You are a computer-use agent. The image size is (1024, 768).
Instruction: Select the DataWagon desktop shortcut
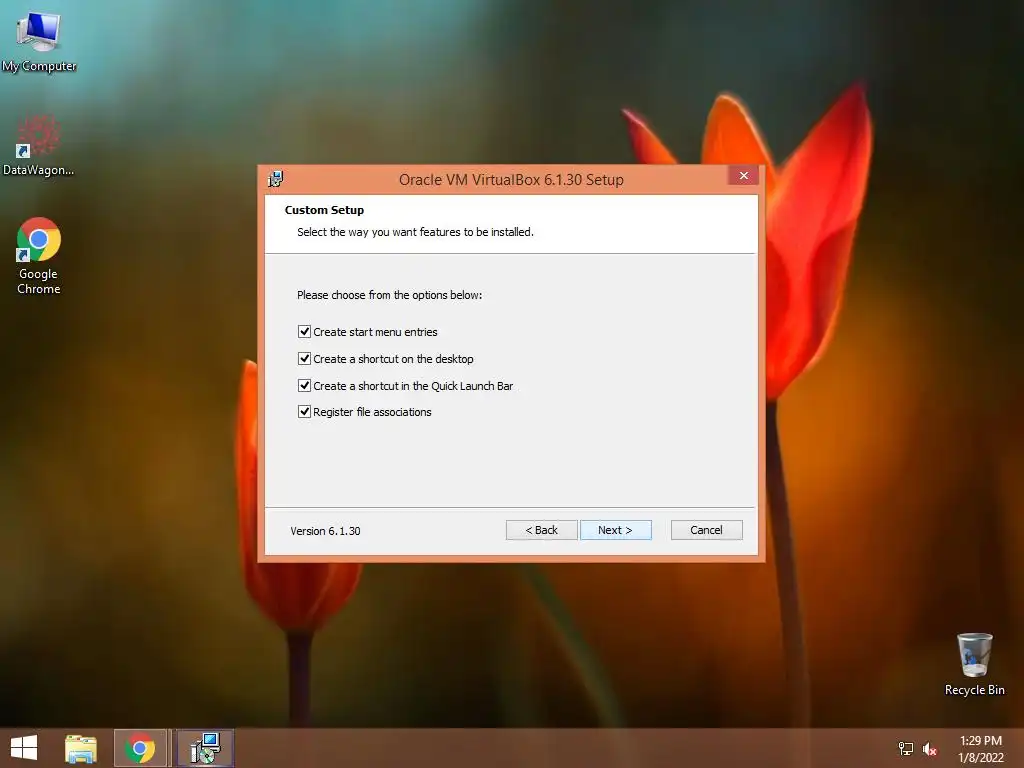tap(38, 145)
